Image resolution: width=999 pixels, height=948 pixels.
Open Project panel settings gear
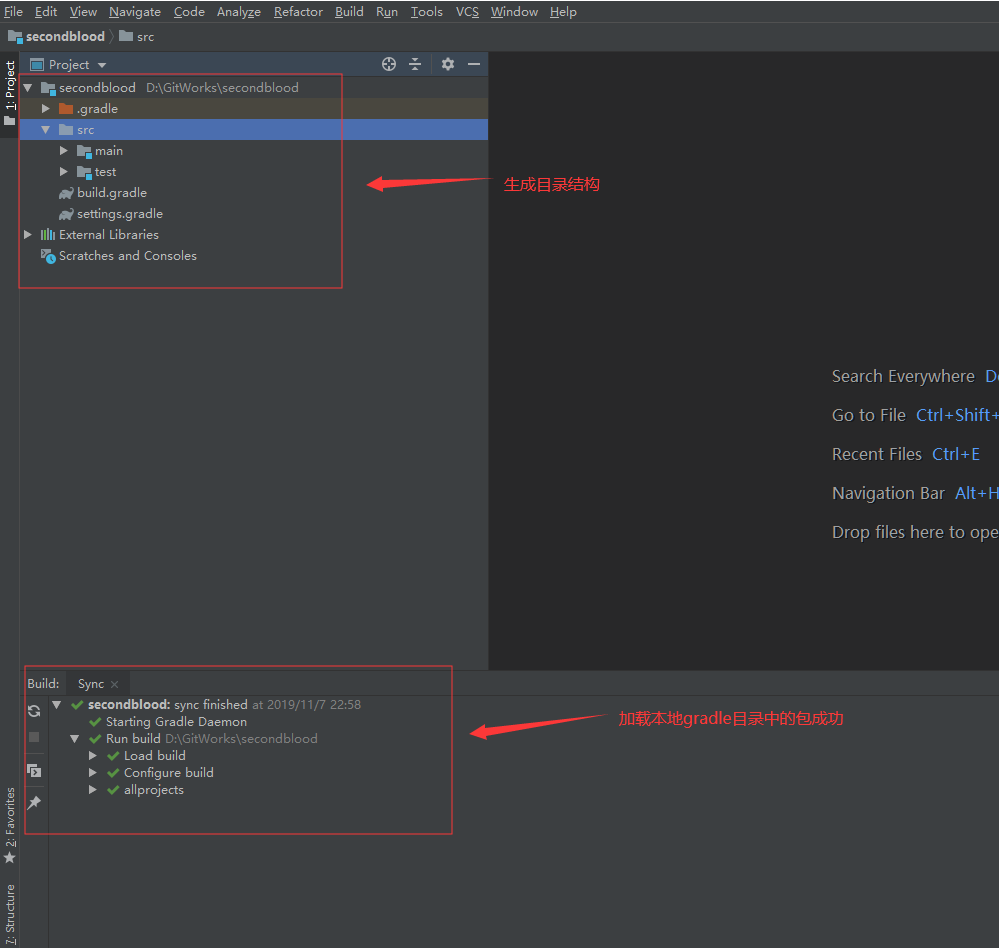click(x=448, y=64)
